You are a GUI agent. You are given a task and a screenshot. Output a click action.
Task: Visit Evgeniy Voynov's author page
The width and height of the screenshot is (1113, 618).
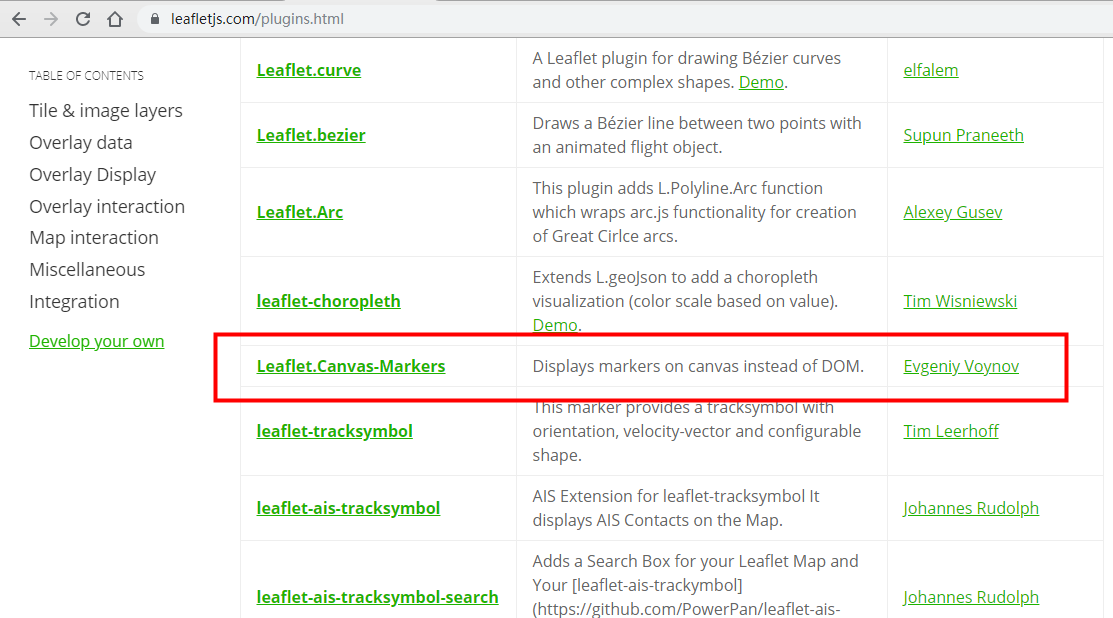961,366
